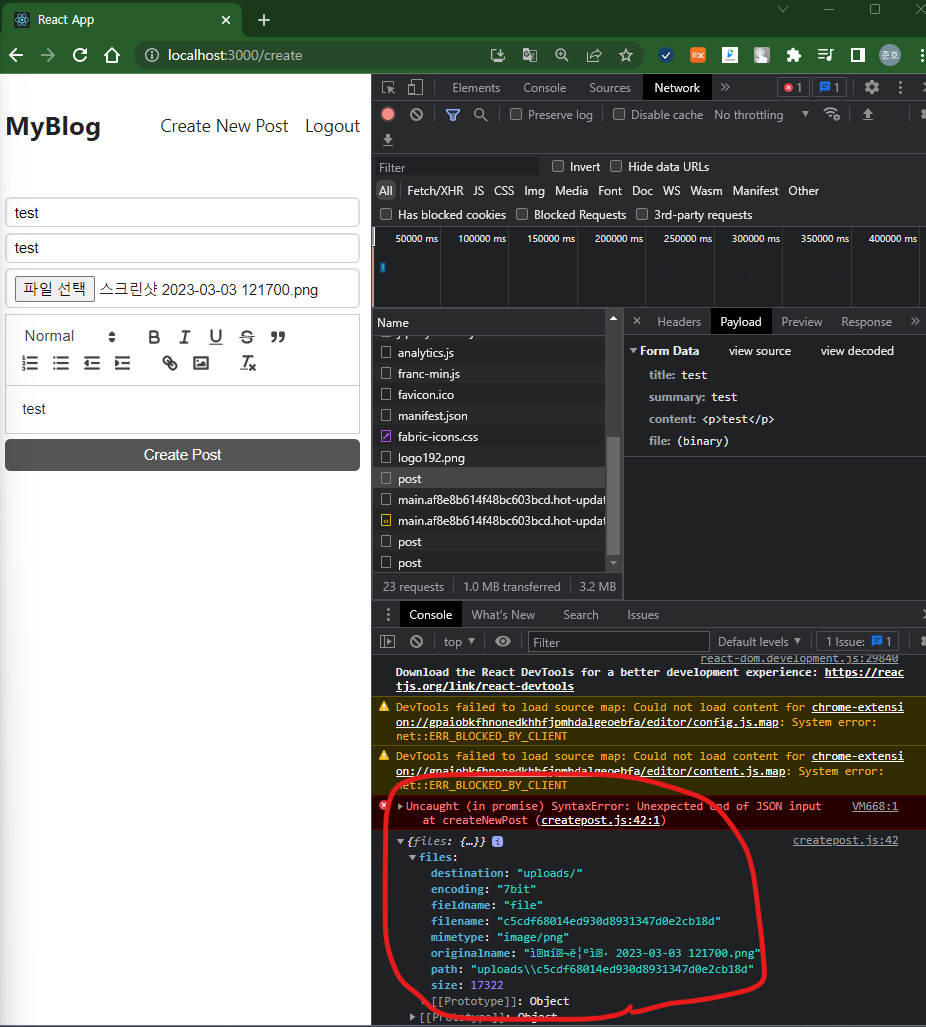926x1027 pixels.
Task: Check Hide data URLs
Action: click(x=616, y=166)
